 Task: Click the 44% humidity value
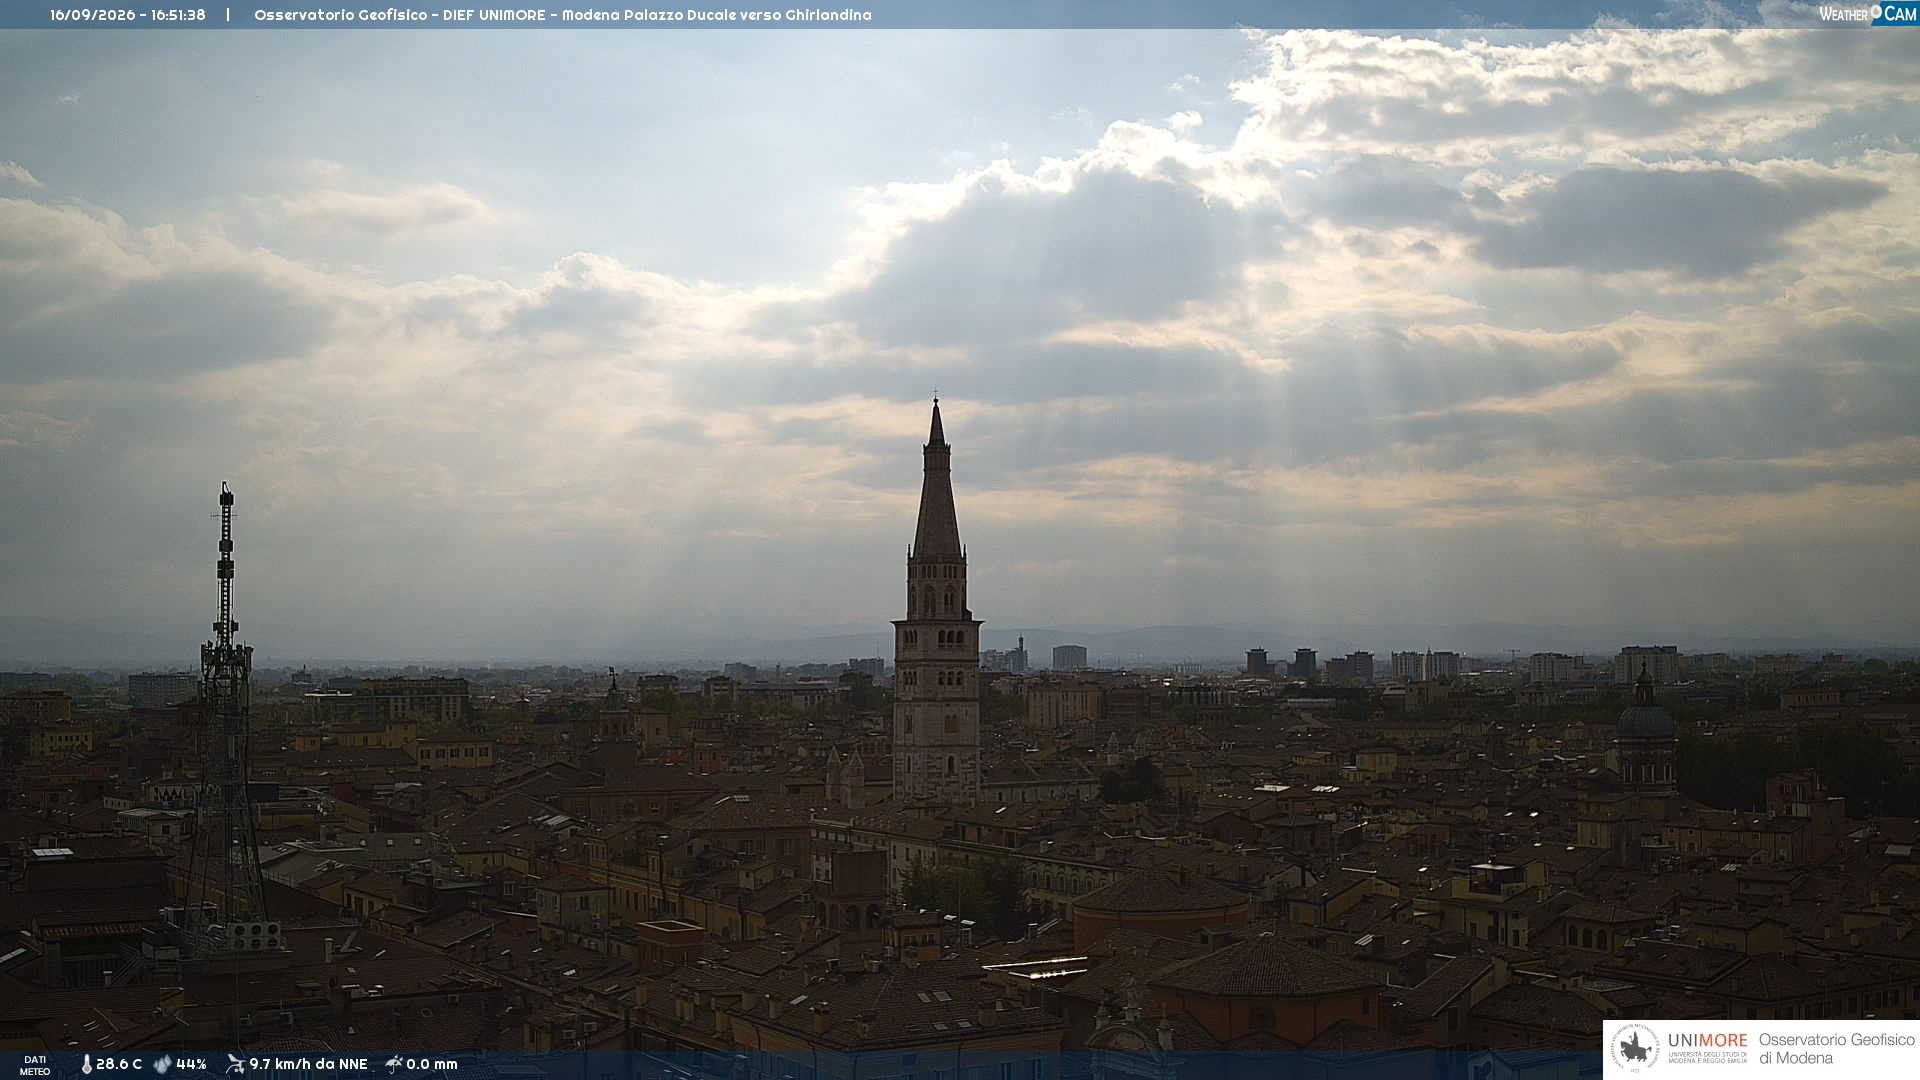(191, 1065)
